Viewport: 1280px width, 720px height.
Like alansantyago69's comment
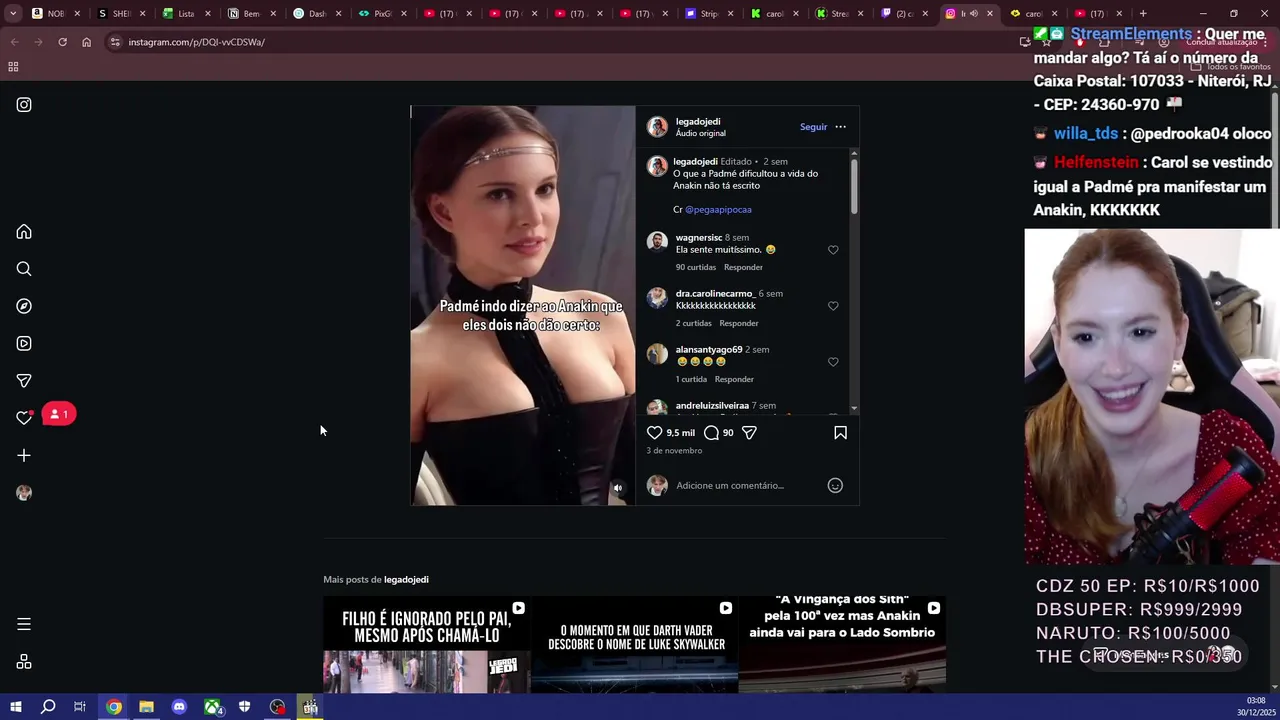833,362
